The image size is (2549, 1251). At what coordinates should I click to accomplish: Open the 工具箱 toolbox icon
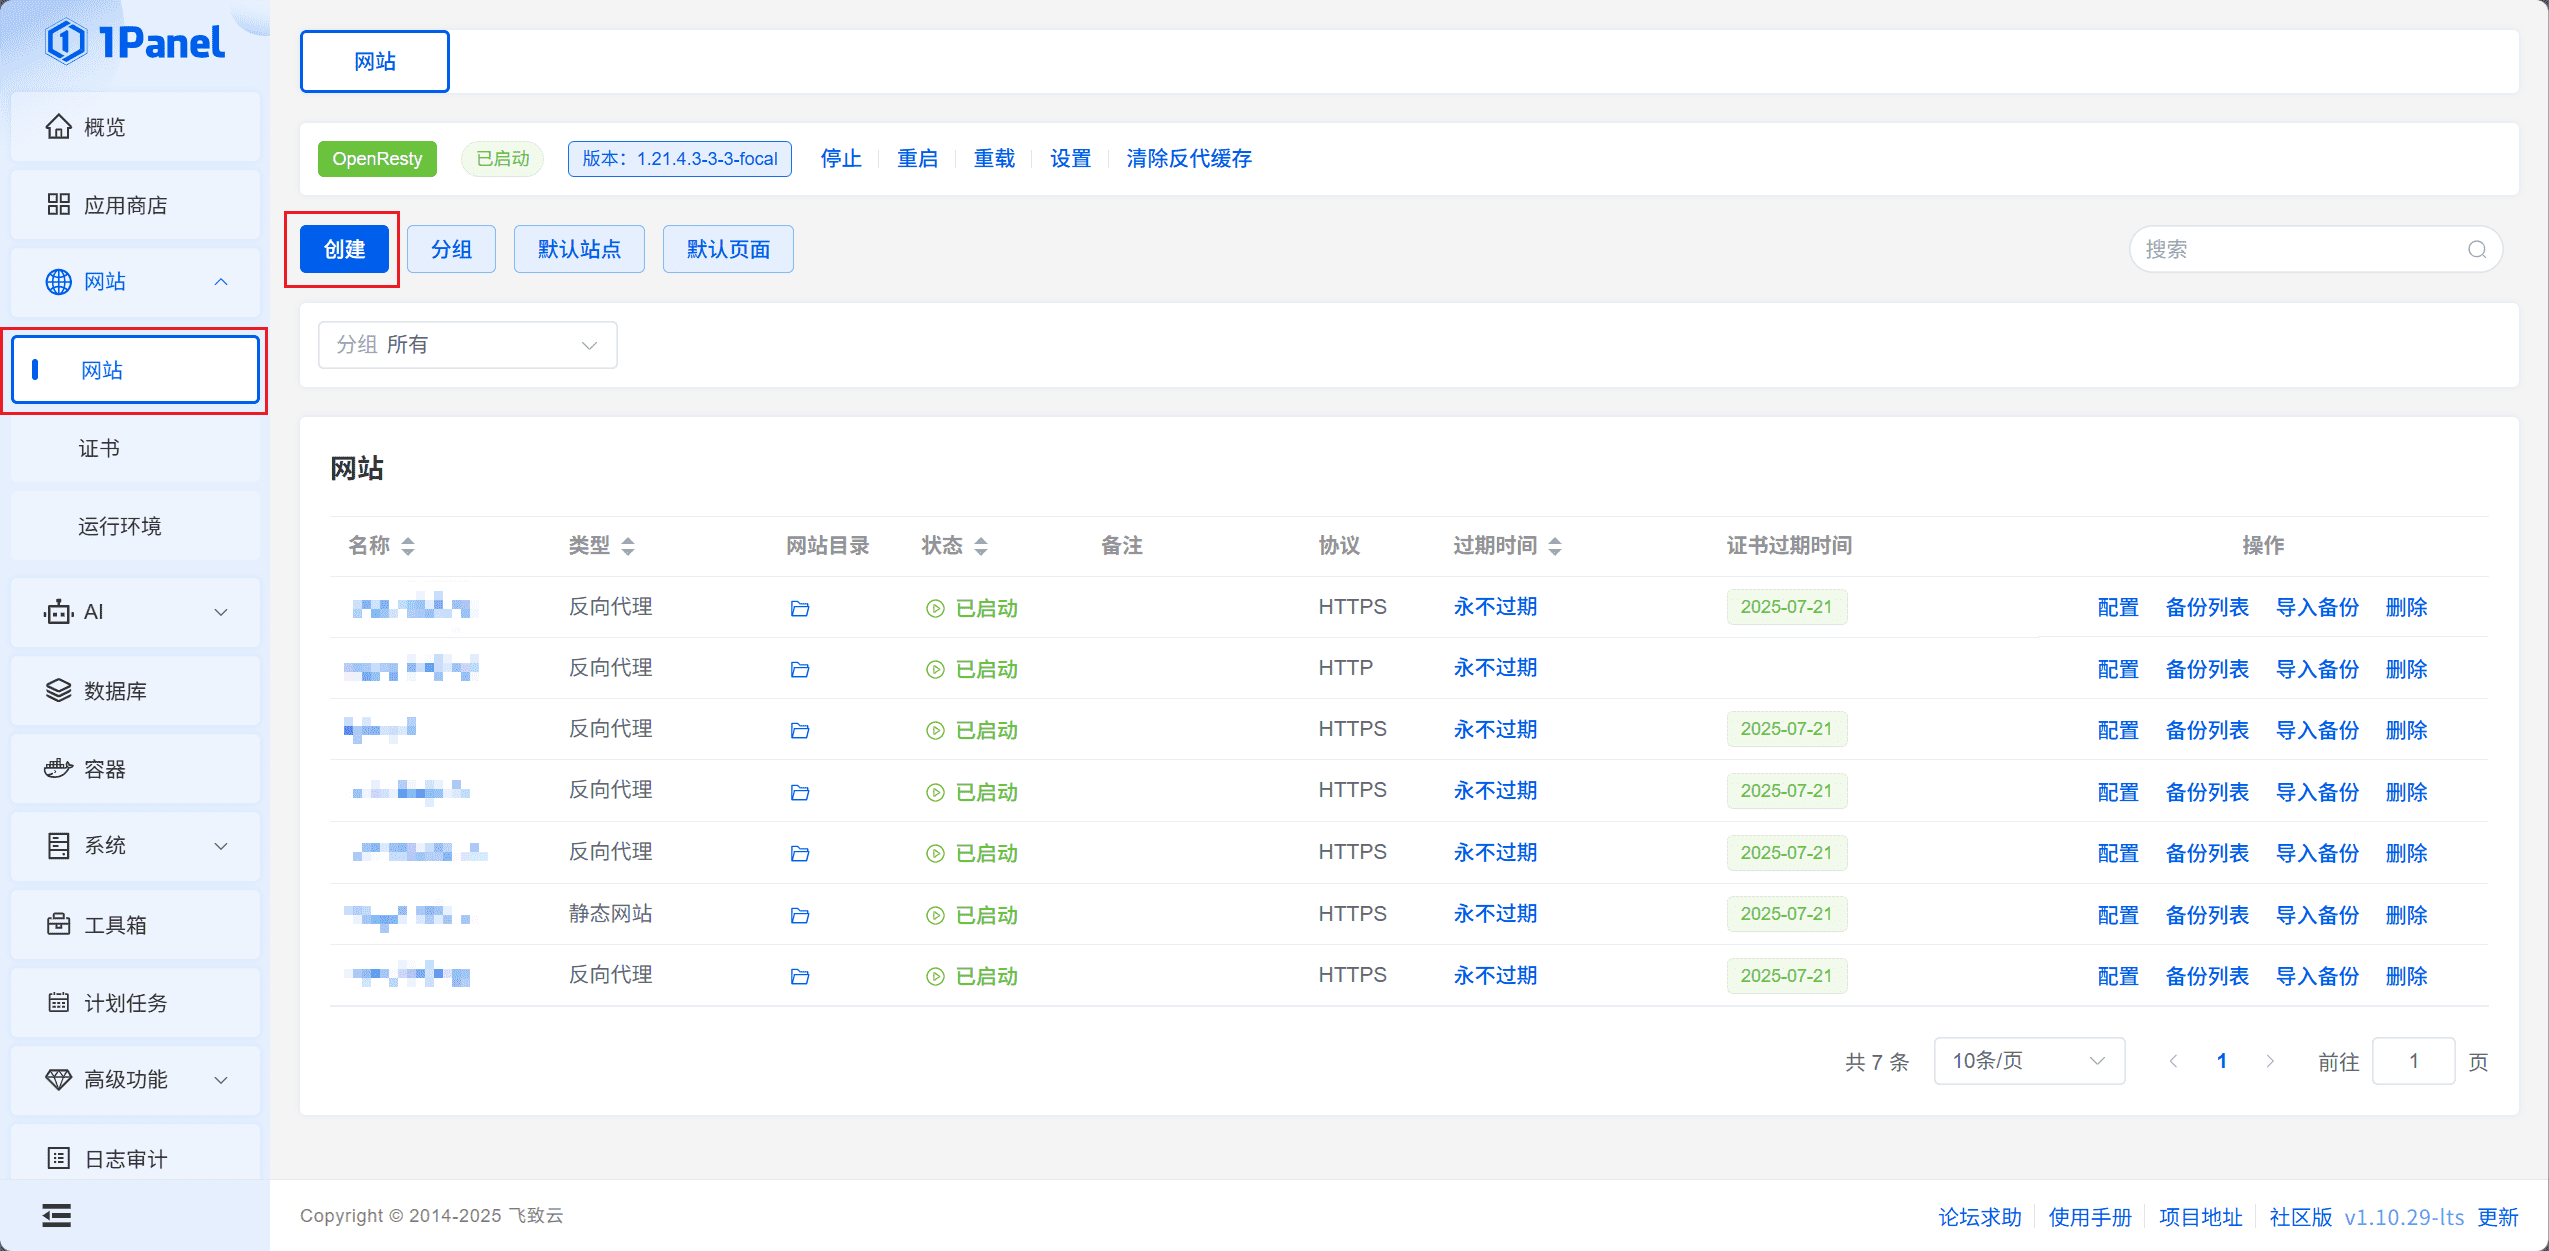pos(59,925)
